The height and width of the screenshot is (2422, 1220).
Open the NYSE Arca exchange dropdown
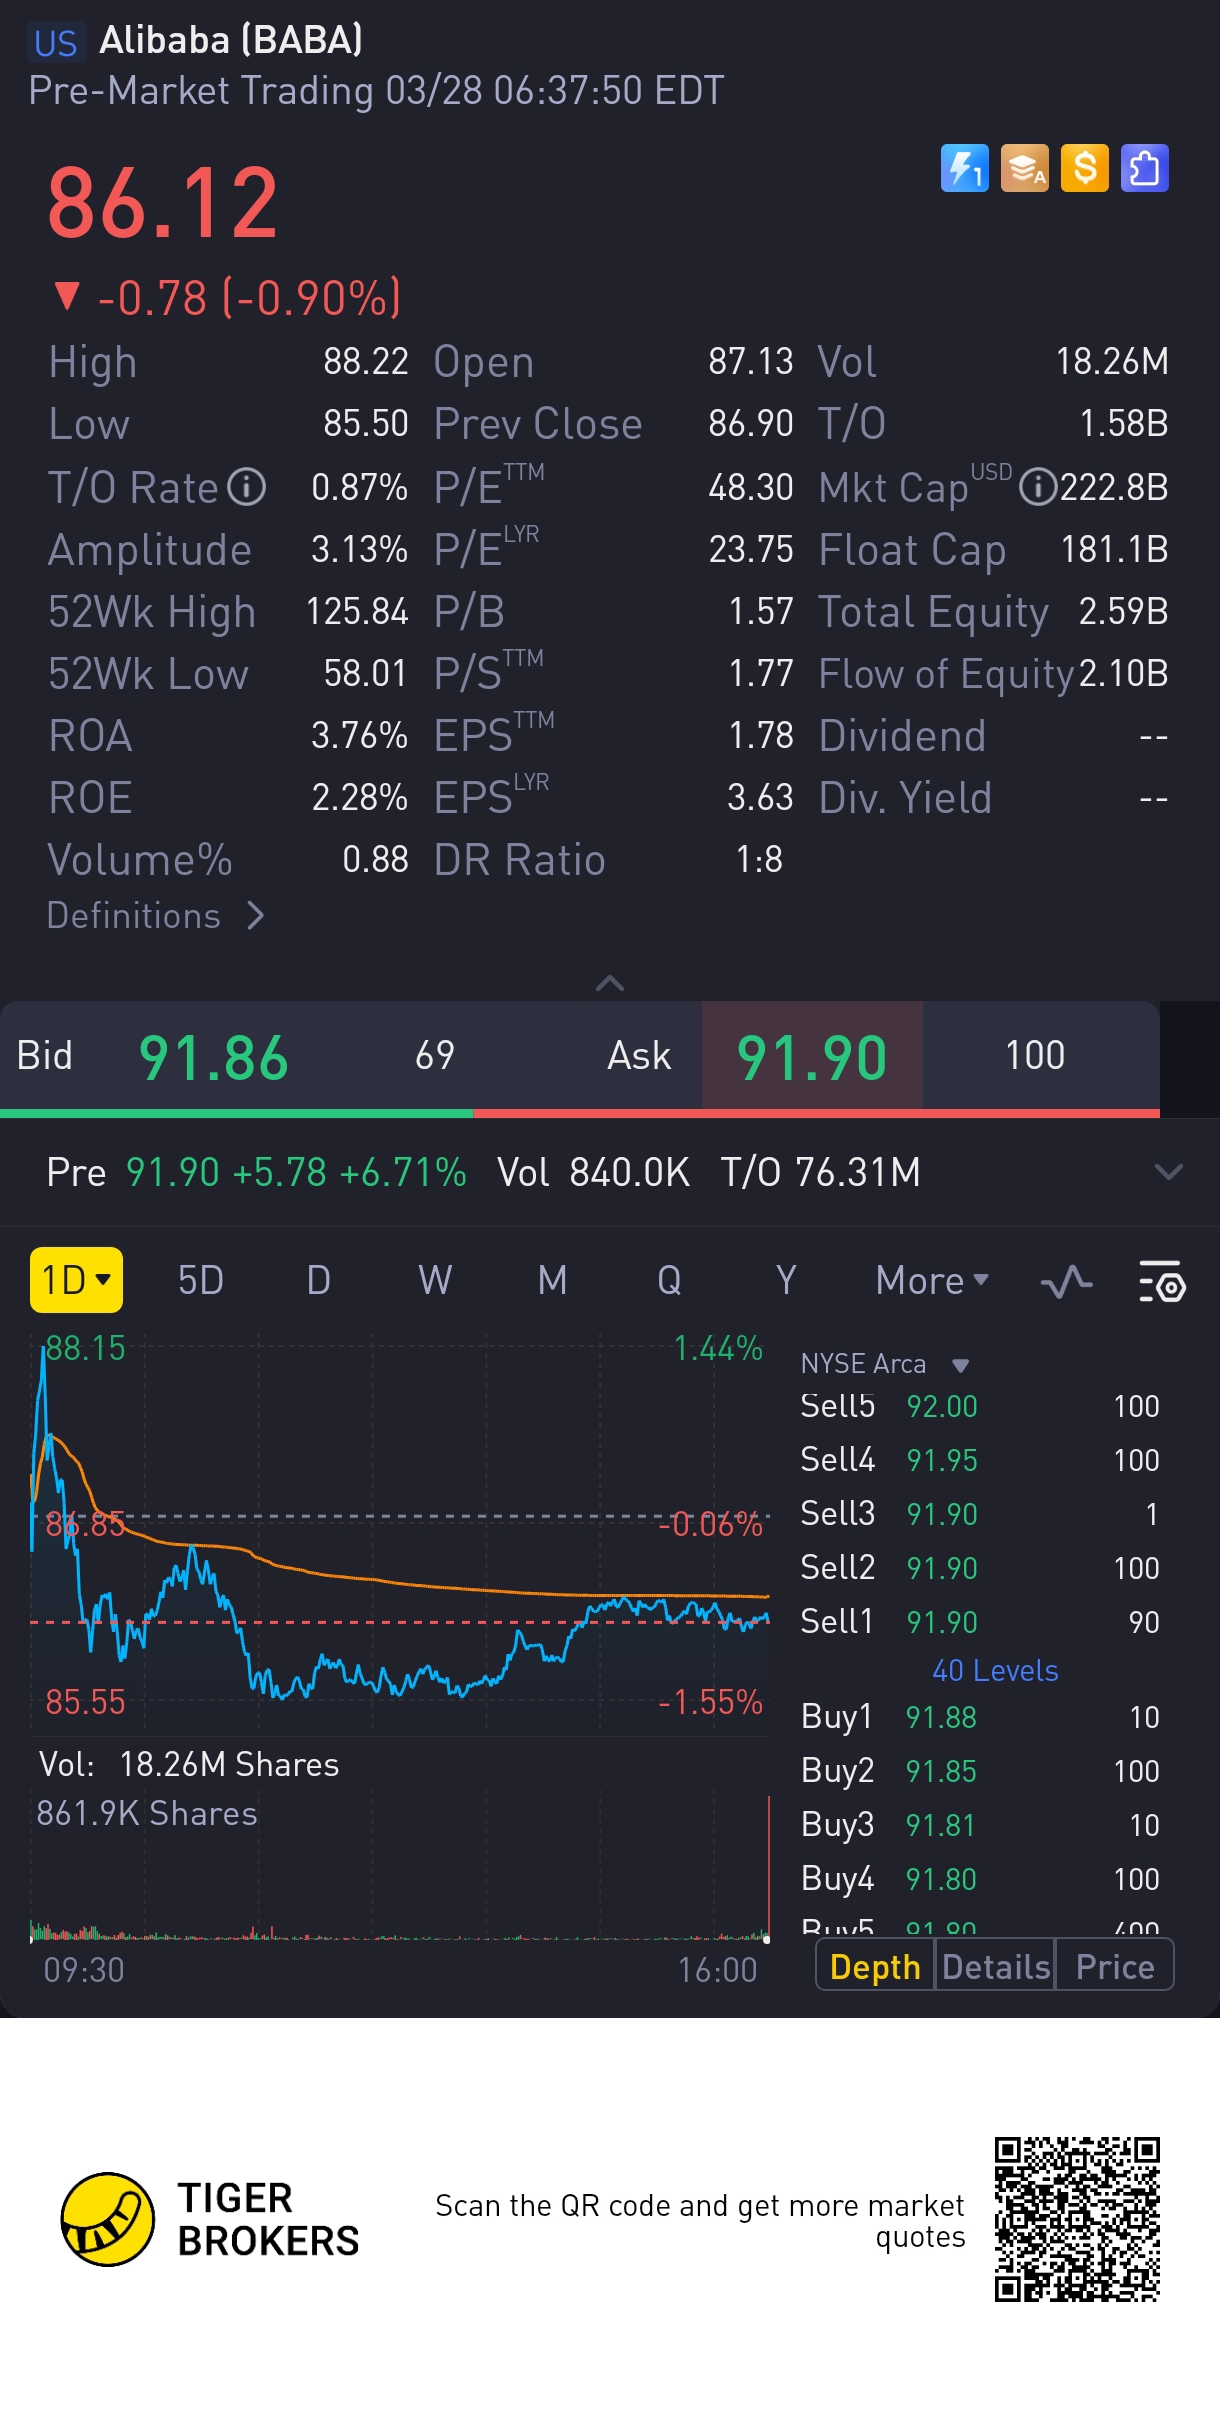(884, 1364)
